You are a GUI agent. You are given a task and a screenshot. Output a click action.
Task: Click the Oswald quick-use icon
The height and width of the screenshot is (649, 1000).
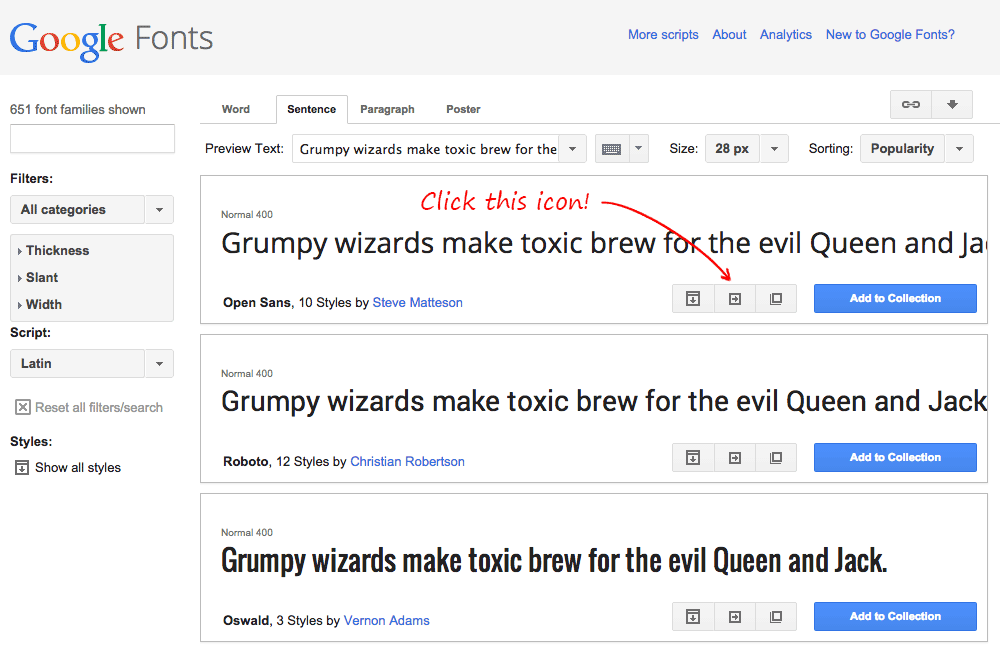click(735, 616)
